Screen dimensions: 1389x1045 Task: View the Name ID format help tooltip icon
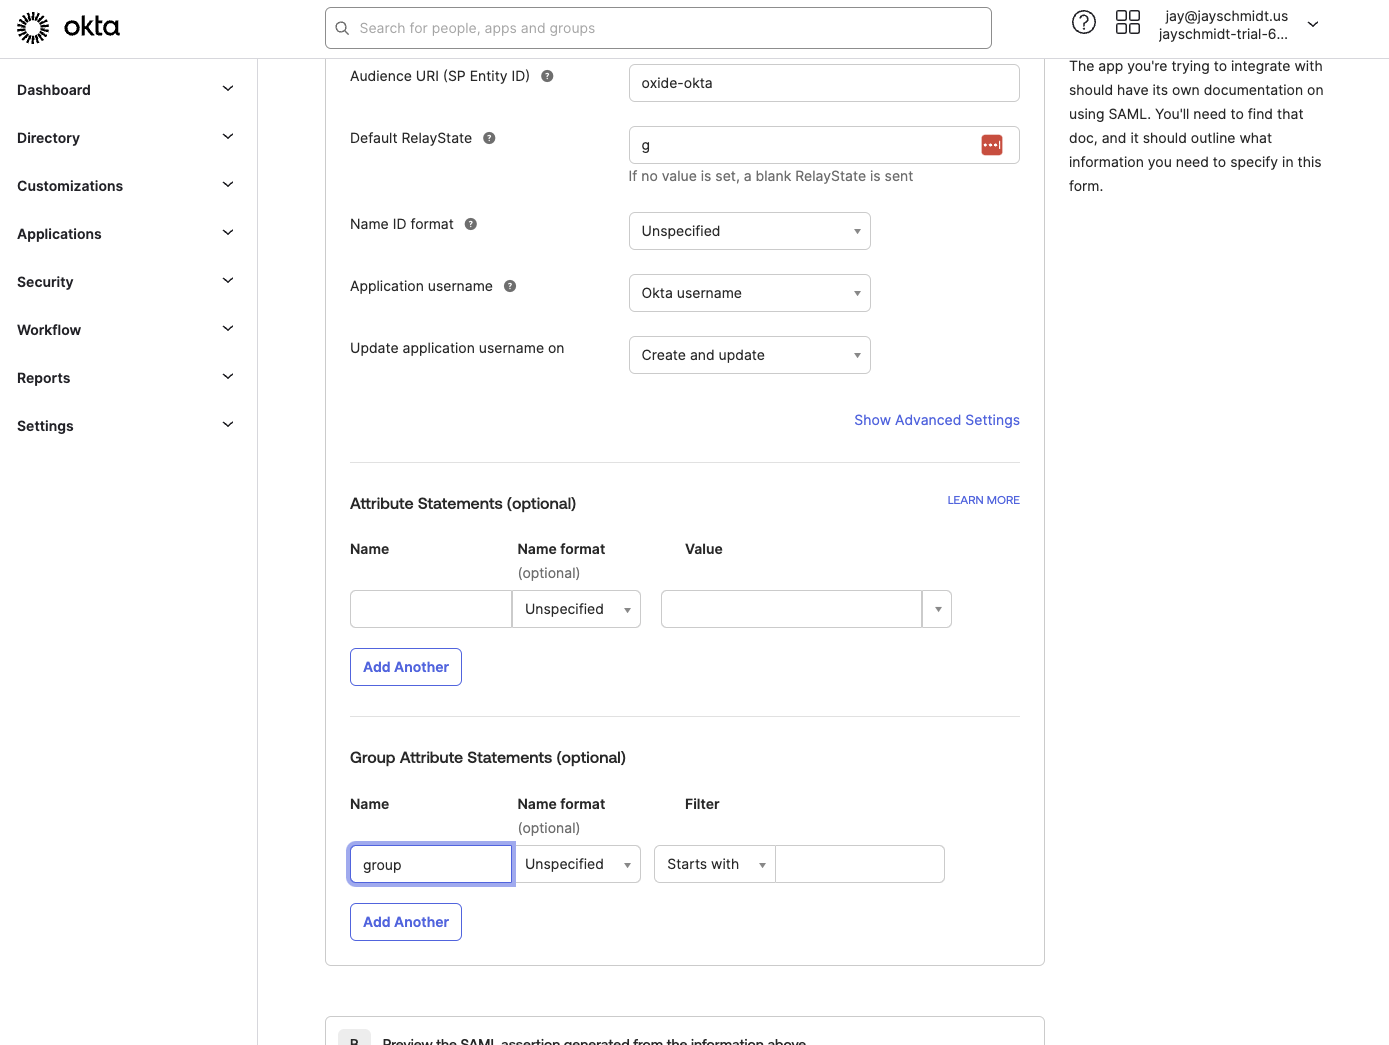coord(470,224)
